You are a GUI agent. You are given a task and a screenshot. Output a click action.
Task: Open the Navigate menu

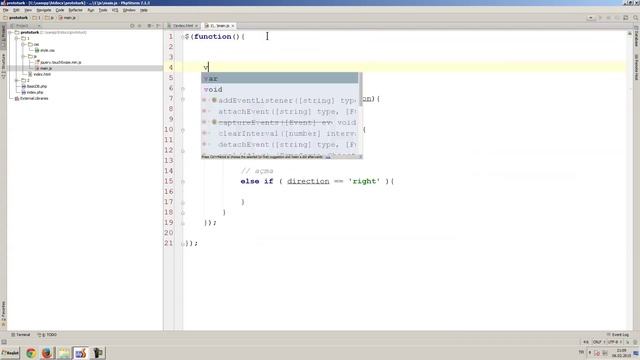[x=44, y=10]
